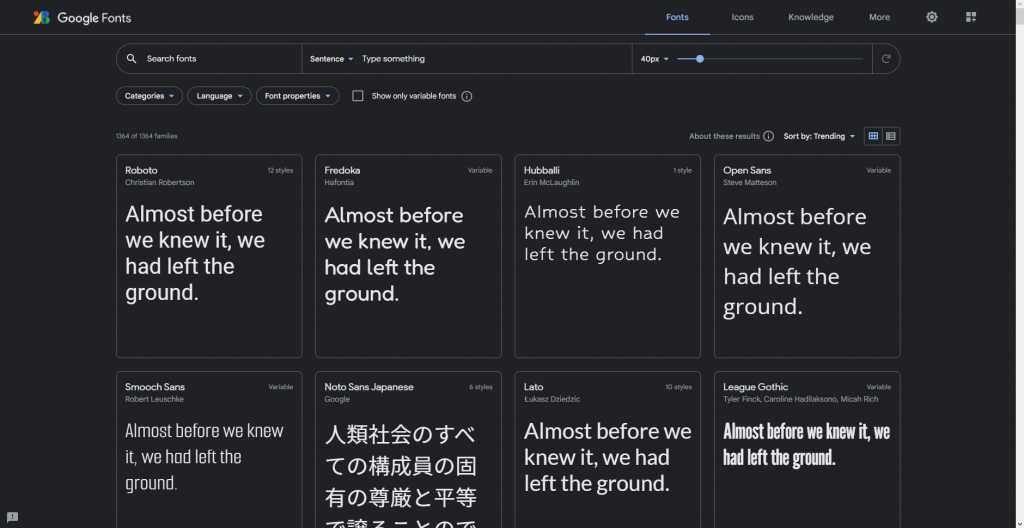
Task: Click author name Steve Matteson
Action: pos(750,182)
